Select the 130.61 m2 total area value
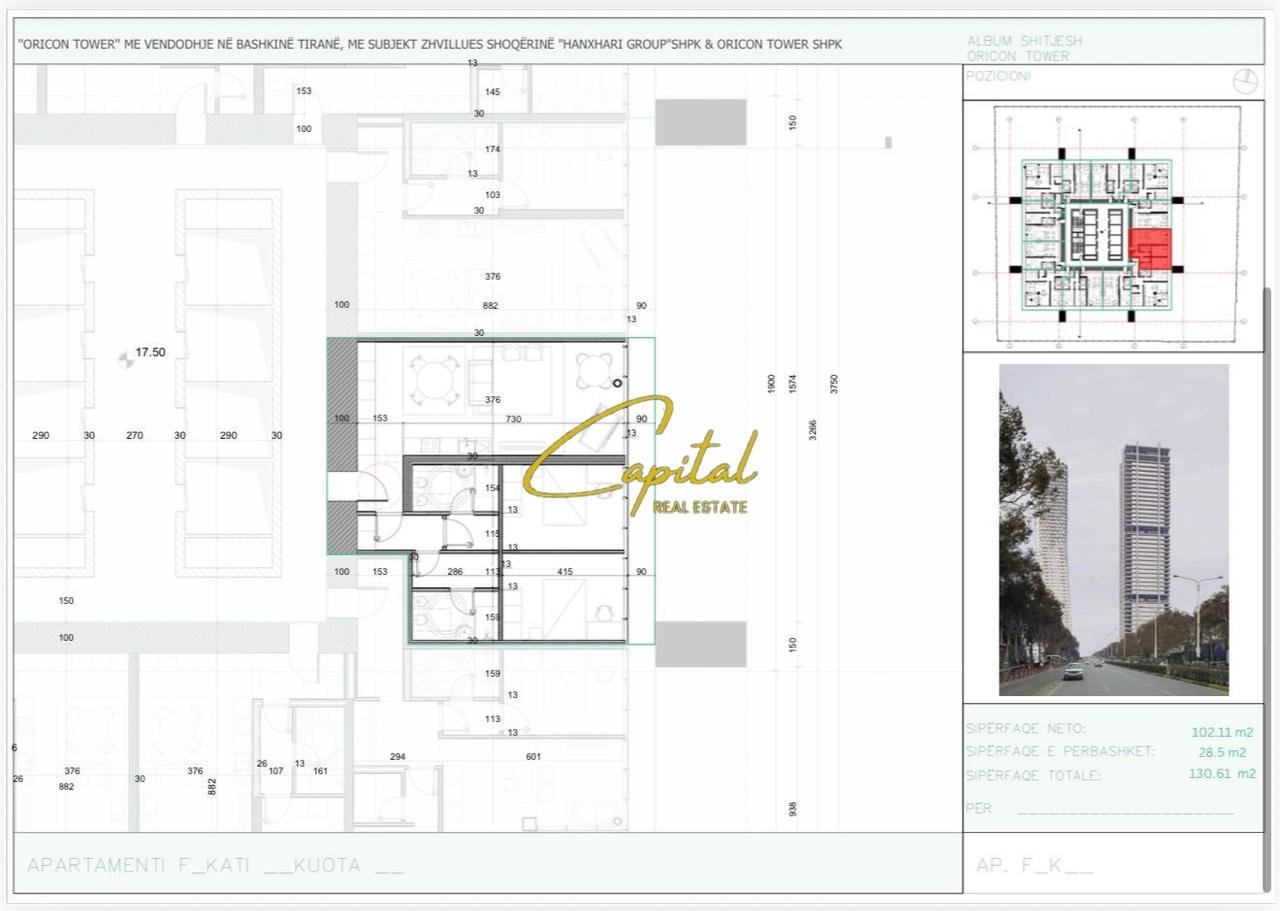Screen dimensions: 1280x911 (x=1224, y=774)
